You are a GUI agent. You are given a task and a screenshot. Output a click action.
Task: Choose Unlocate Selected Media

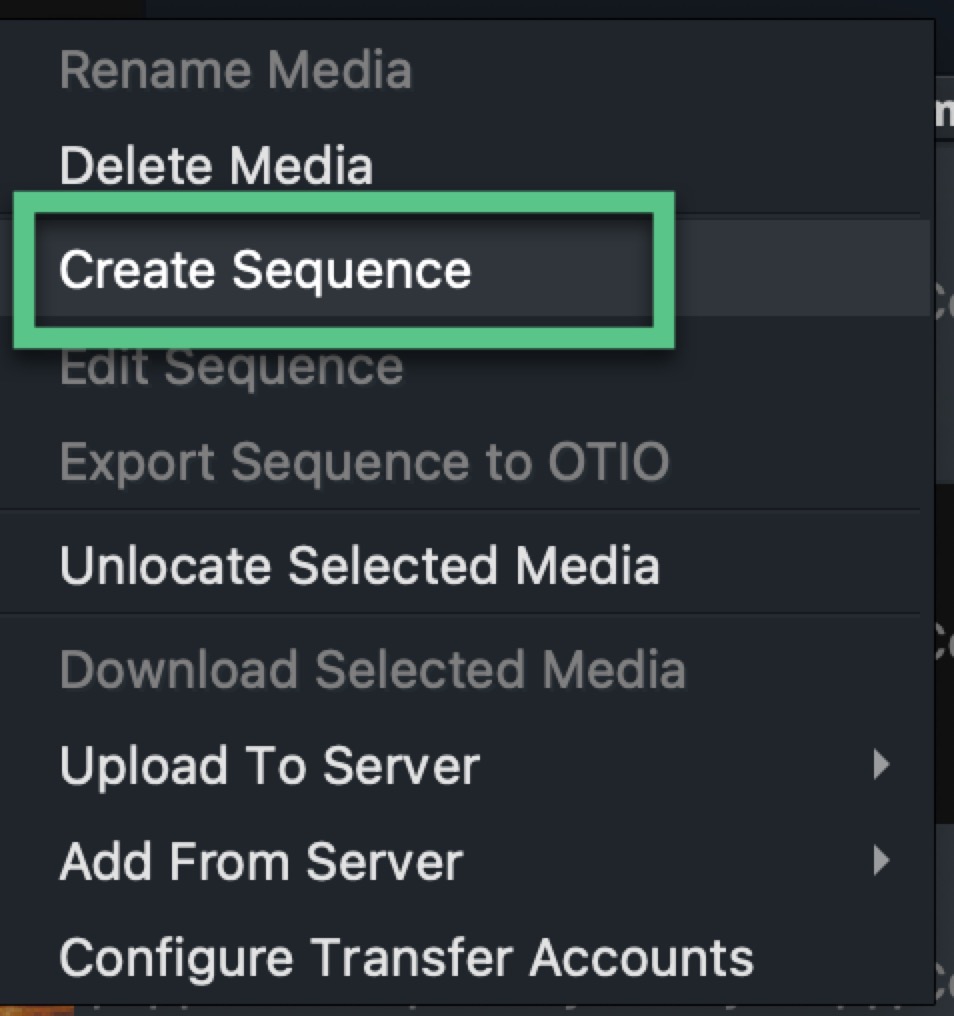tap(359, 565)
